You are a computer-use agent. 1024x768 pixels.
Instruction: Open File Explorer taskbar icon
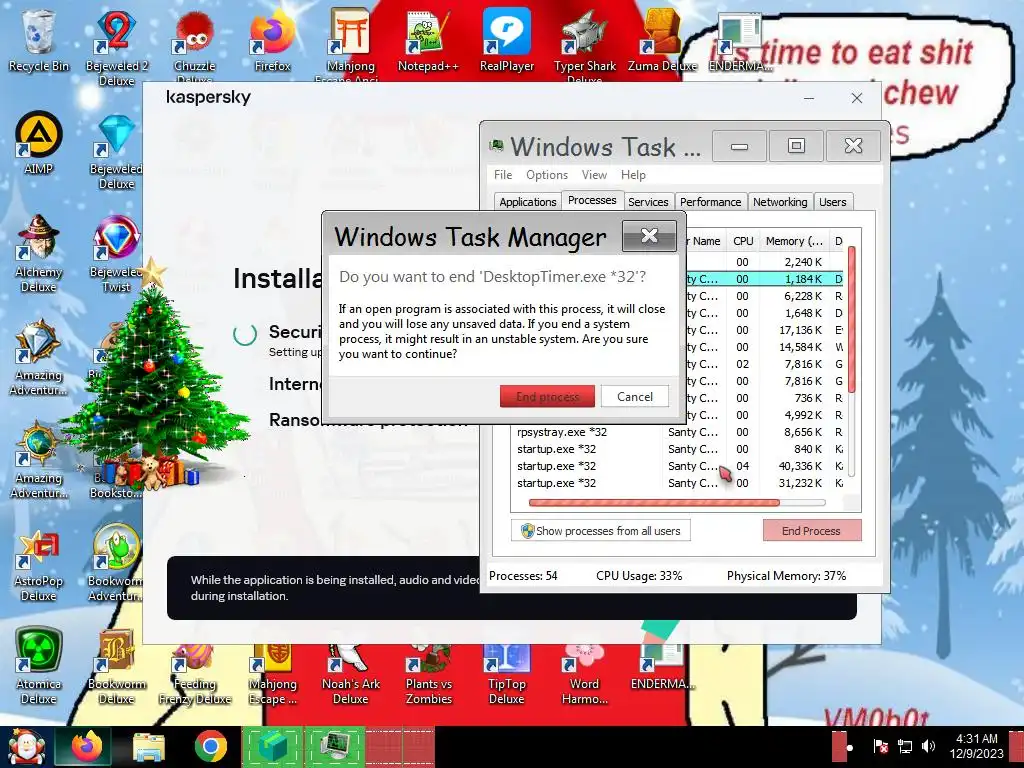coord(149,746)
